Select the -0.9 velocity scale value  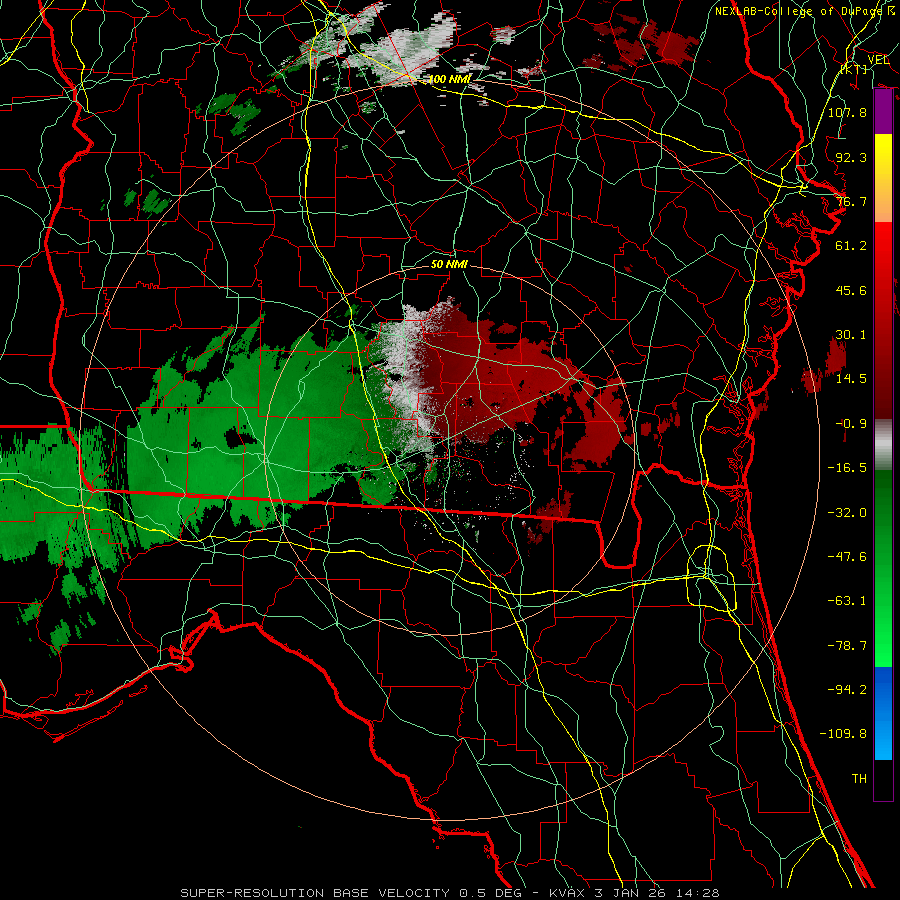click(851, 424)
